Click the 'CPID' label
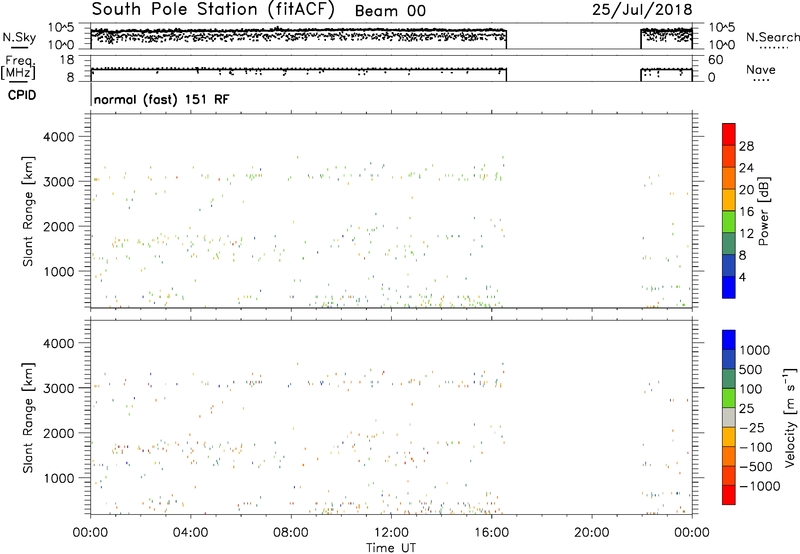Screen dimensions: 800x554 pyautogui.click(x=22, y=95)
